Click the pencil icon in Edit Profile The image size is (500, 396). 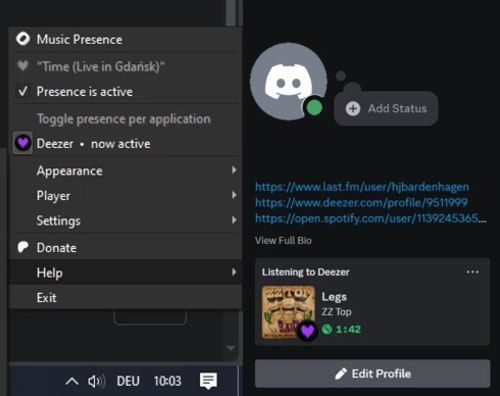pos(341,374)
